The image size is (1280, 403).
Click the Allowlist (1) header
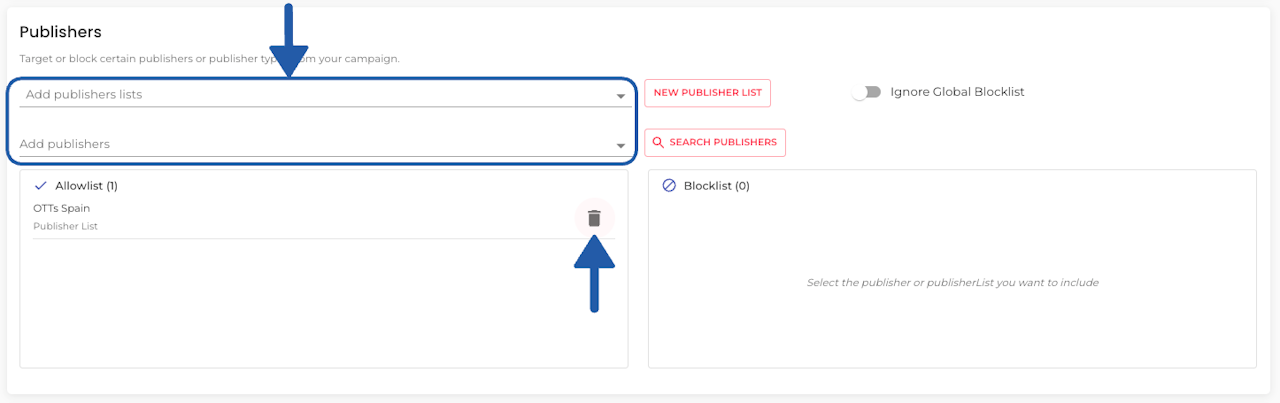87,186
